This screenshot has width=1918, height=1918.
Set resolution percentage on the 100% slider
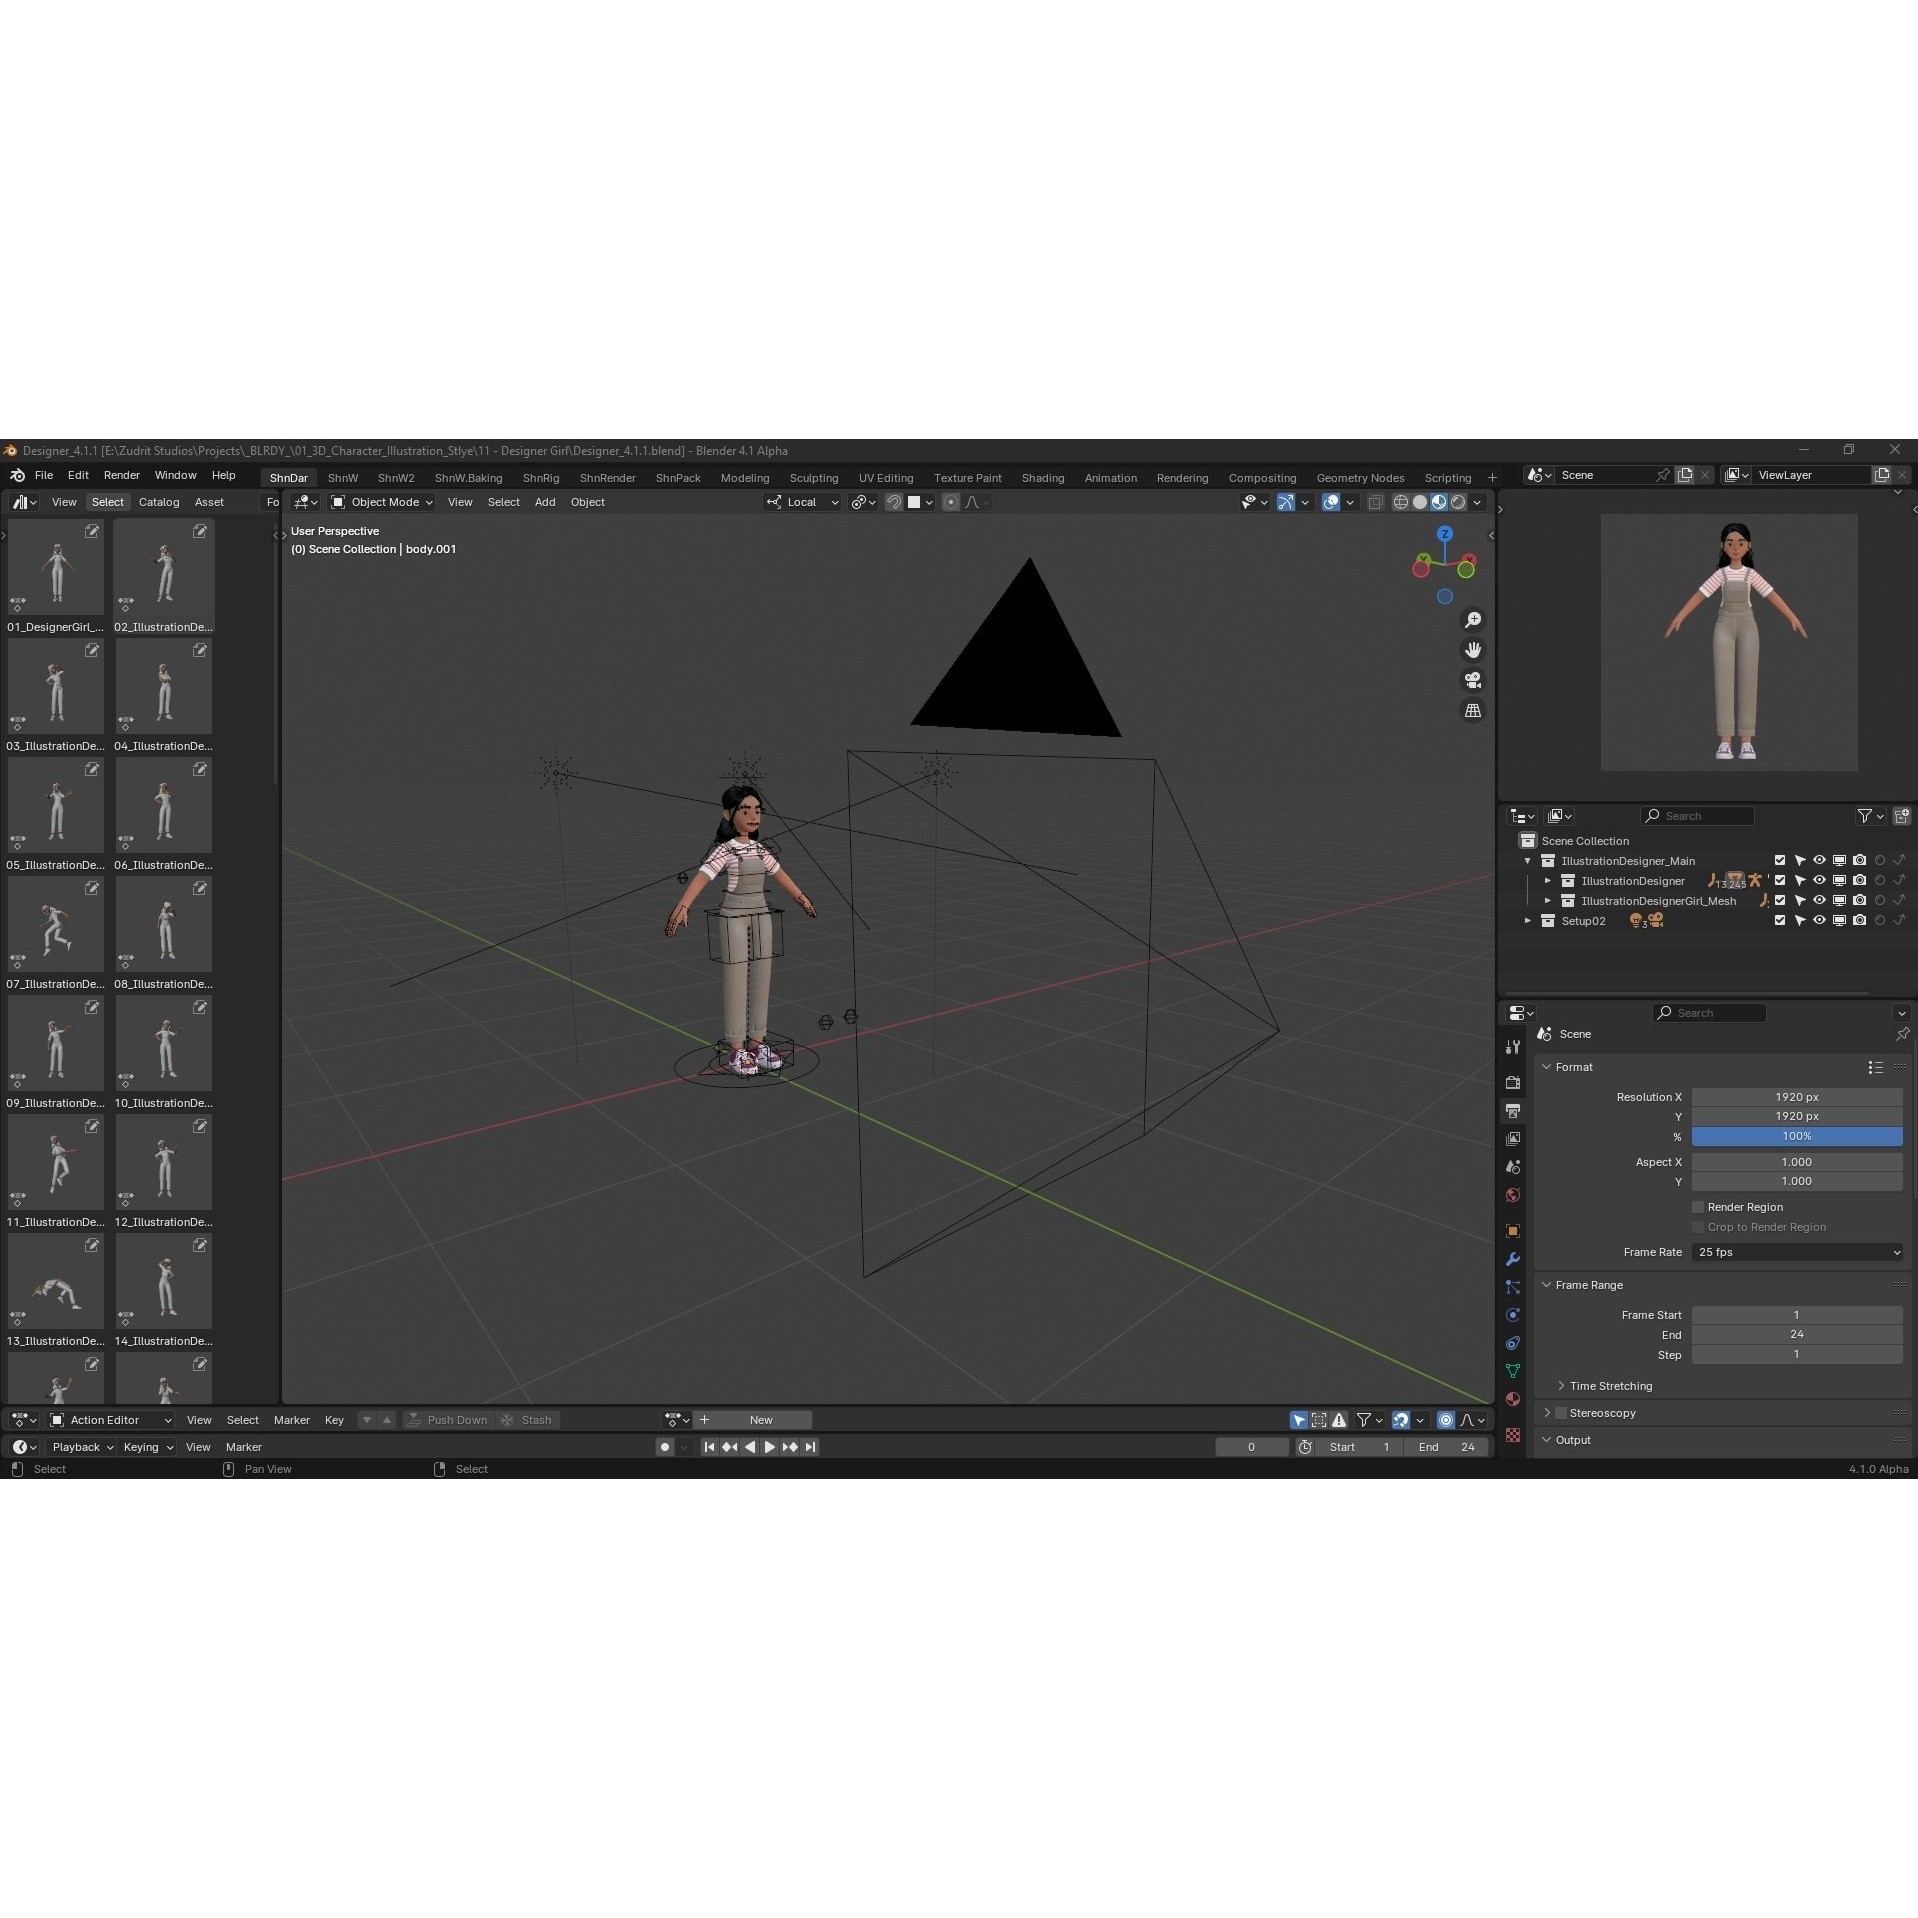[x=1797, y=1136]
